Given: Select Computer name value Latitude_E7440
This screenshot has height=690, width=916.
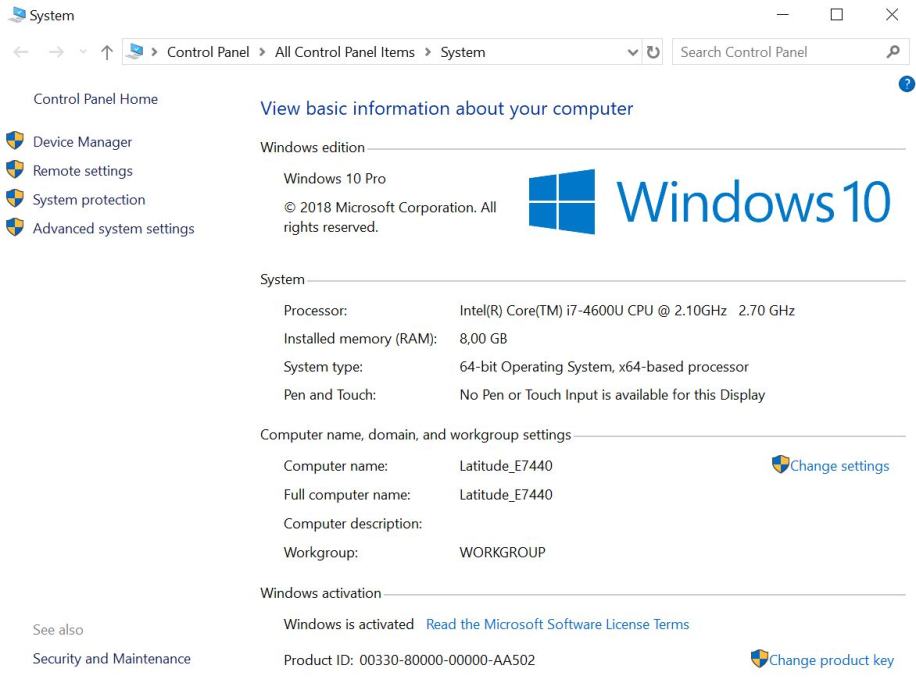Looking at the screenshot, I should coord(506,466).
